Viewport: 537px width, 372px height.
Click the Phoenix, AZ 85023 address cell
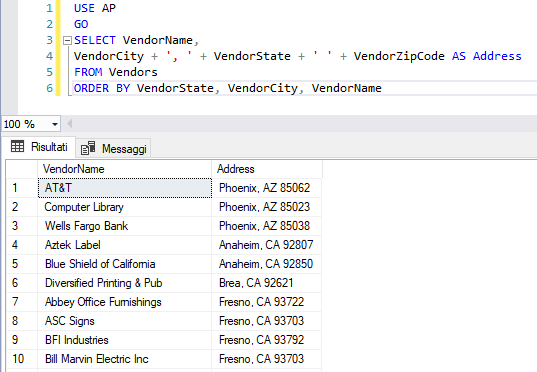(267, 207)
